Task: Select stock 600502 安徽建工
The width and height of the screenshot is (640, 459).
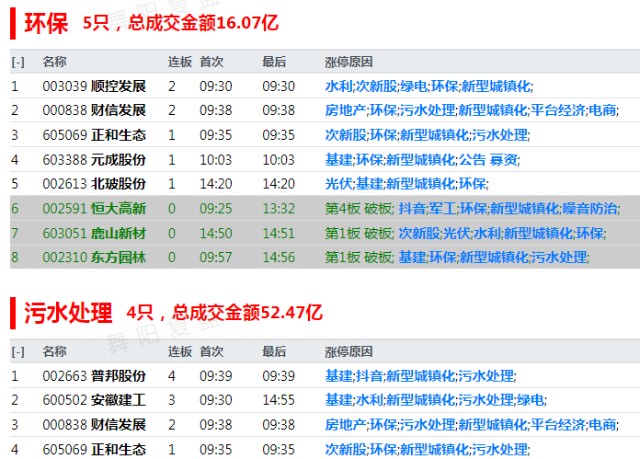Action: point(94,400)
